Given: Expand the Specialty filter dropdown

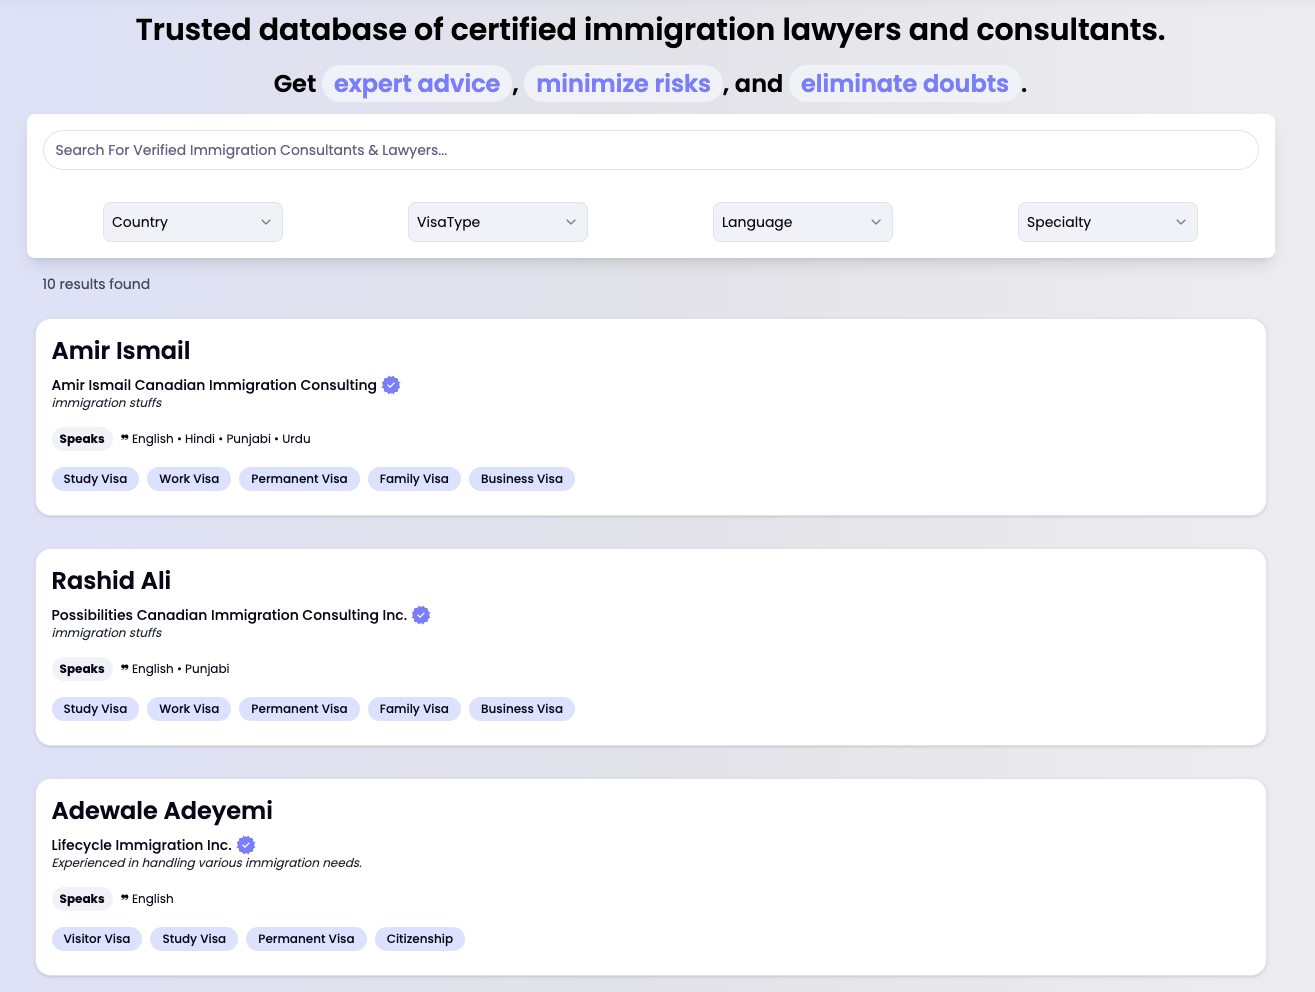Looking at the screenshot, I should (1108, 222).
